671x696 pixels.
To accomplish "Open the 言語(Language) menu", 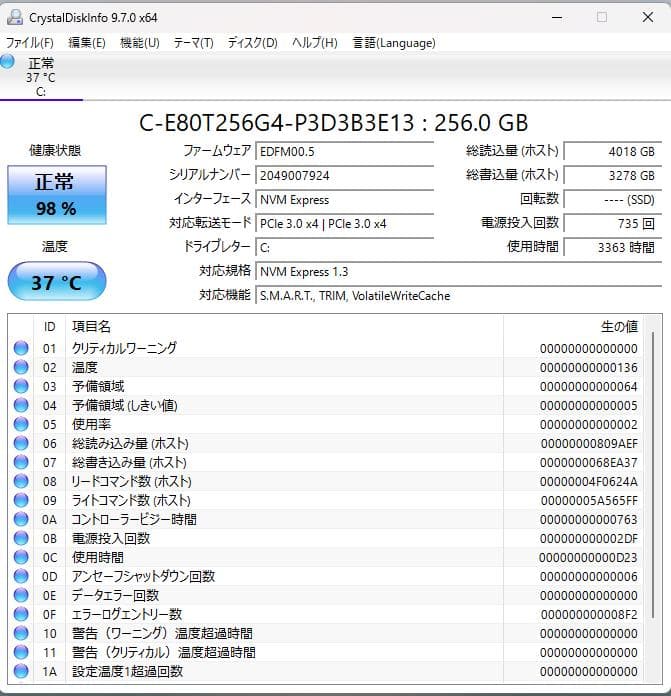I will tap(394, 43).
